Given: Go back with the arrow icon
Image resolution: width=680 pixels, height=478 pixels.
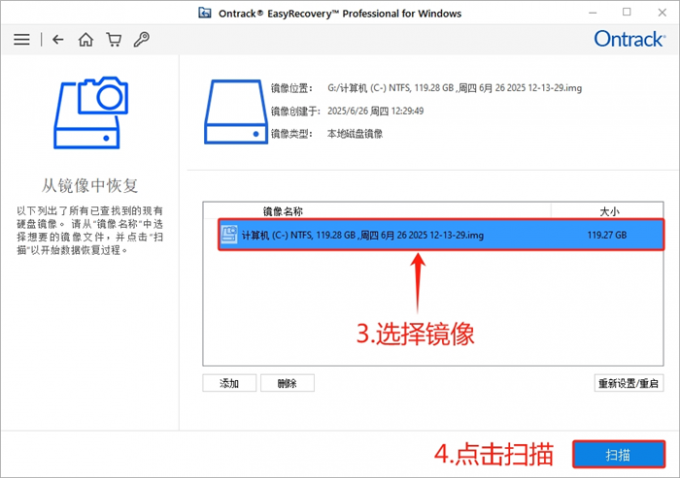Looking at the screenshot, I should [x=58, y=39].
